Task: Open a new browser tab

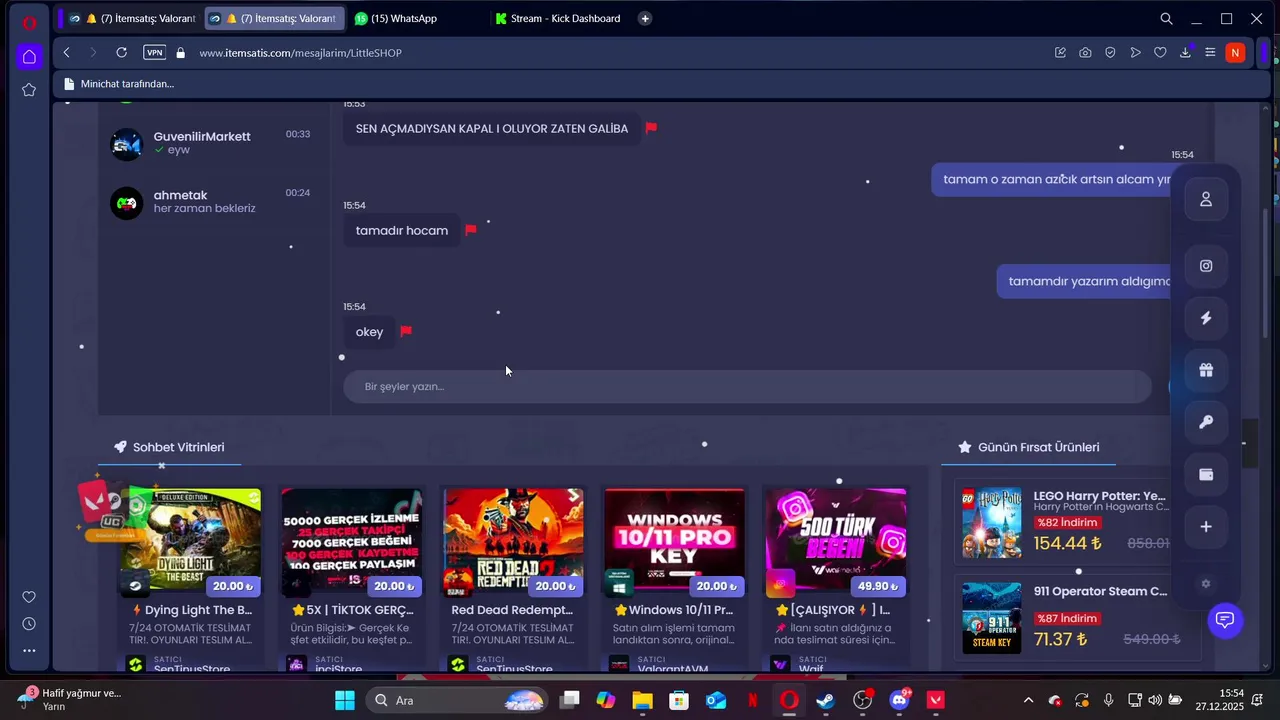Action: click(x=645, y=18)
